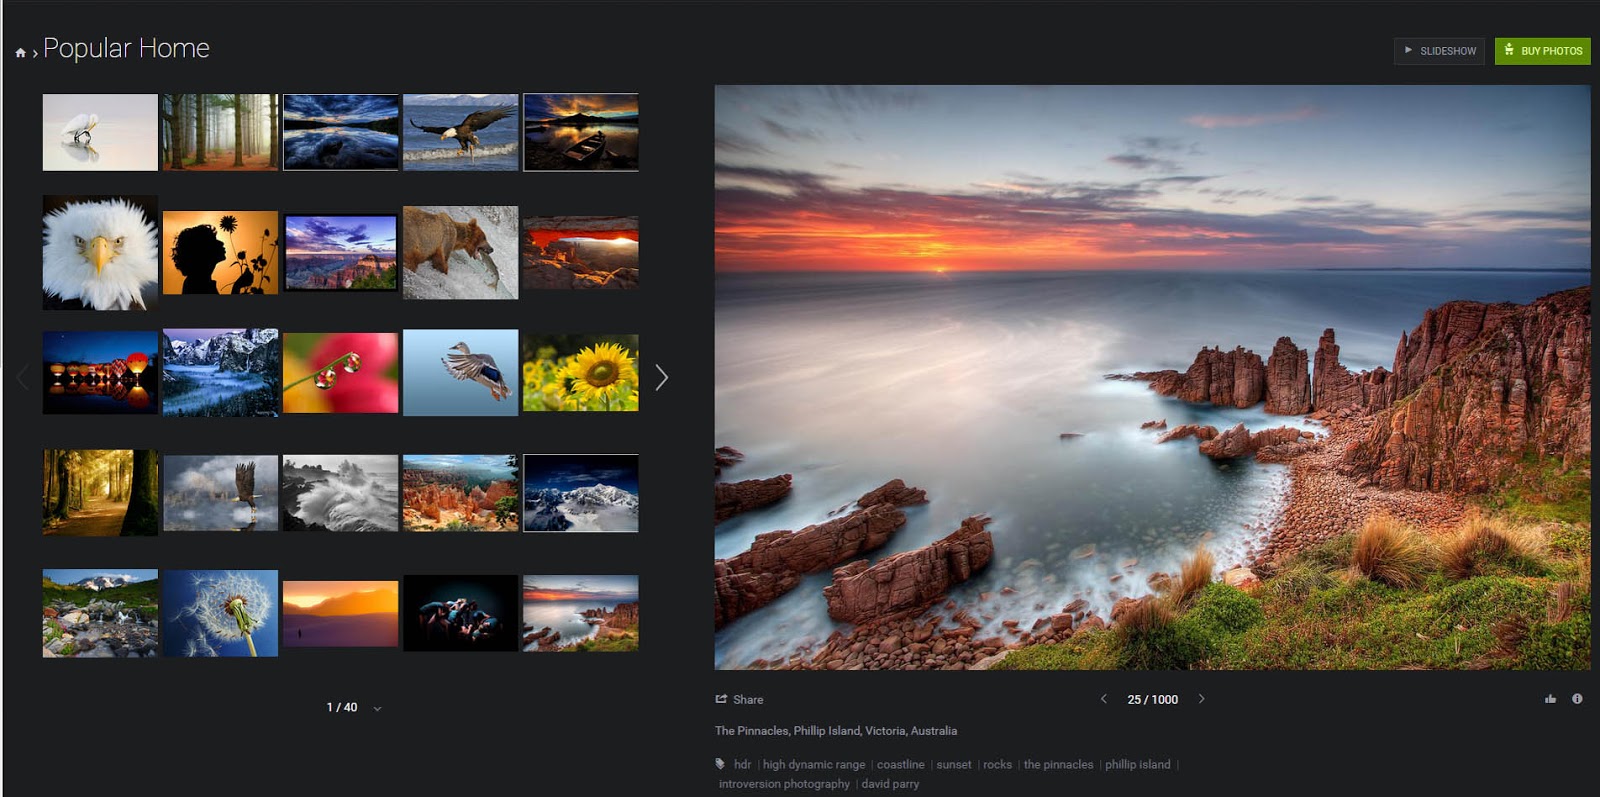Click the 25 / 1000 photo counter
The image size is (1600, 797).
1152,699
